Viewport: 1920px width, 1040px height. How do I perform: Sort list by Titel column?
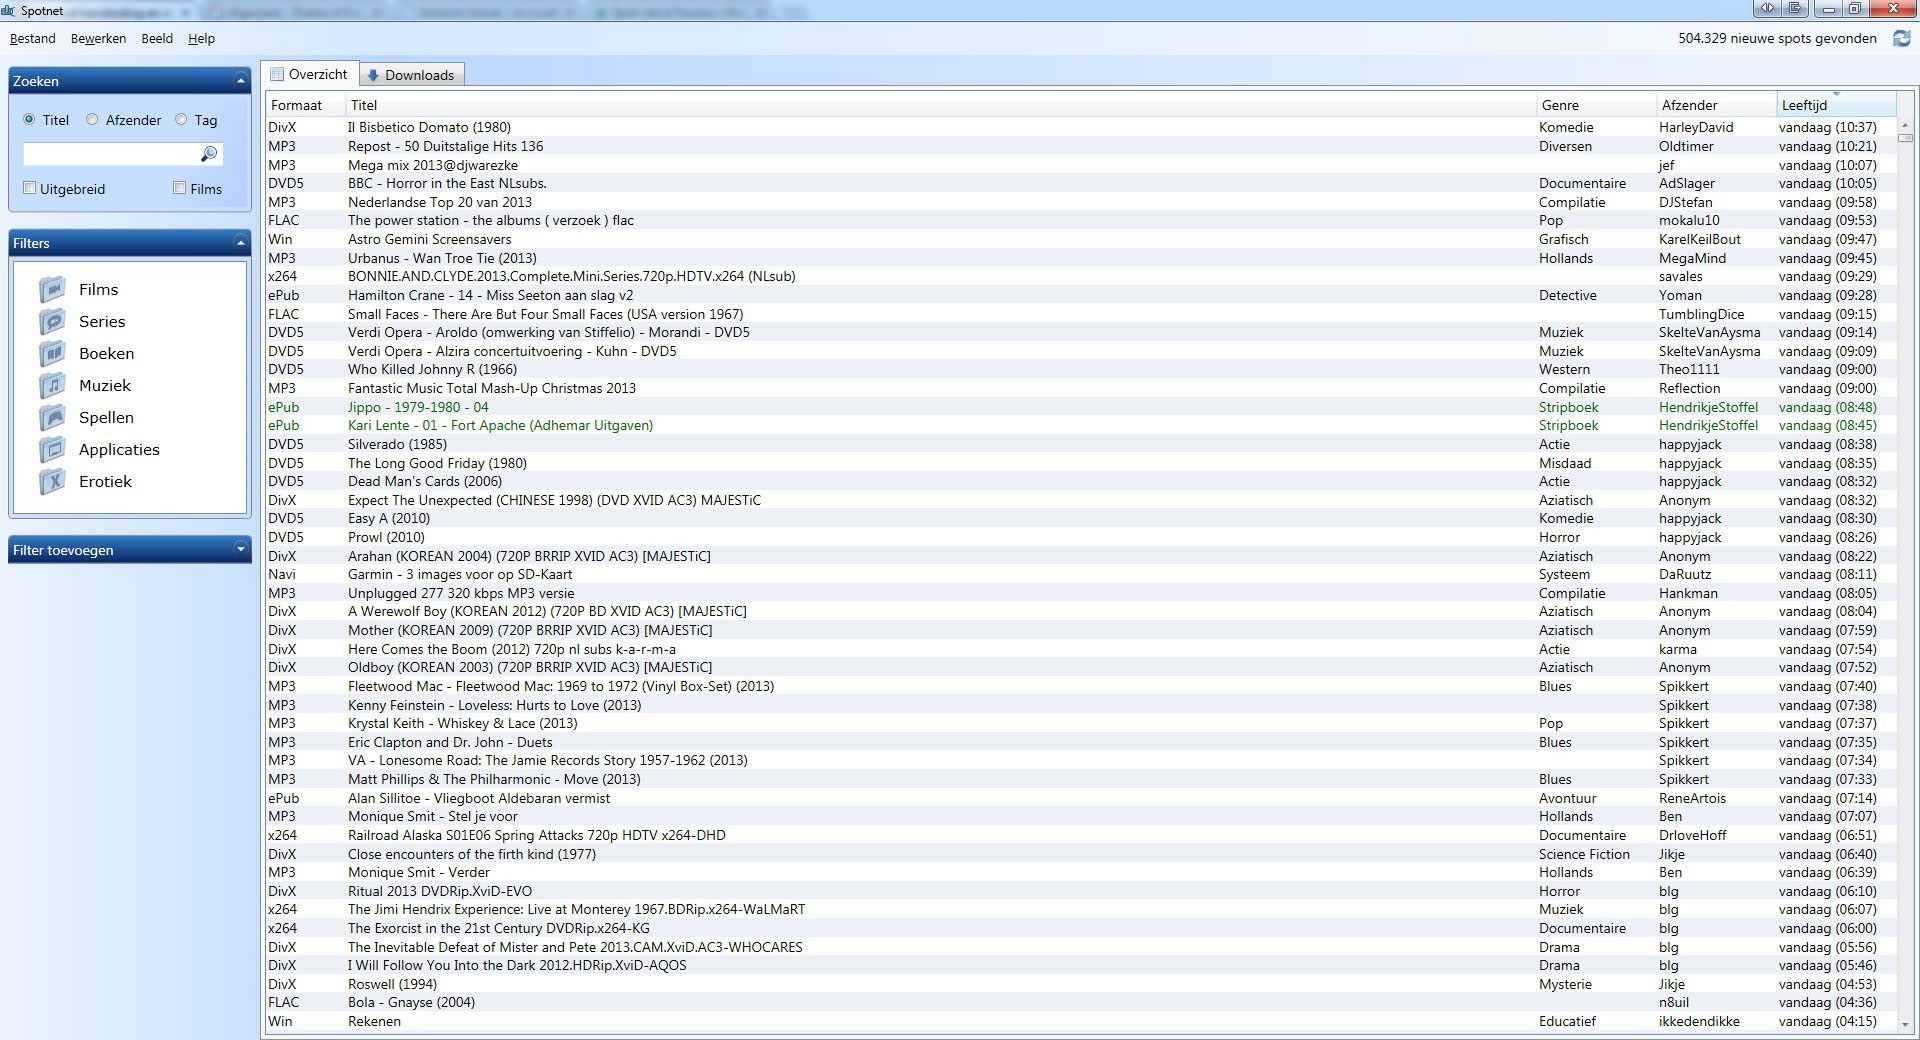click(940, 105)
